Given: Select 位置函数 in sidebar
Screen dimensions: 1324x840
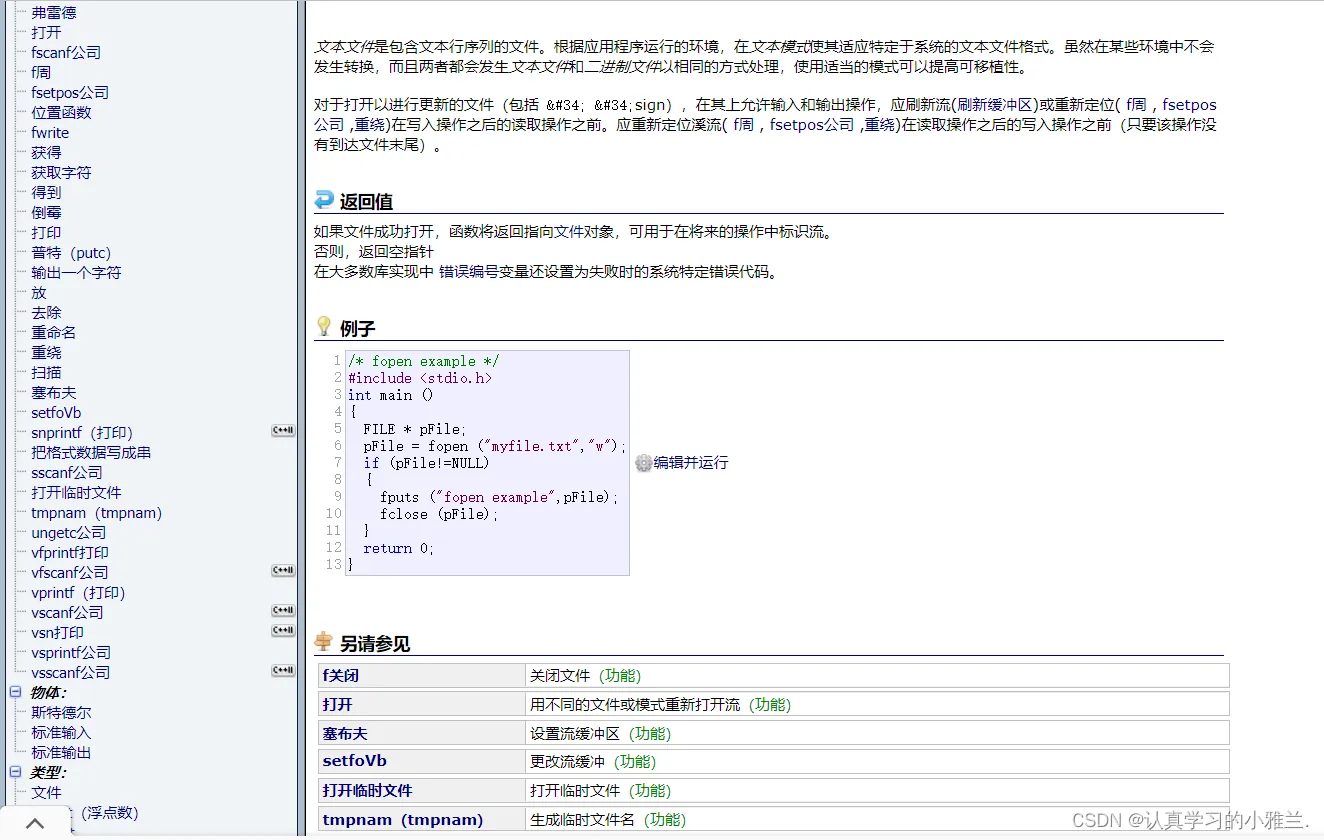Looking at the screenshot, I should pos(61,112).
